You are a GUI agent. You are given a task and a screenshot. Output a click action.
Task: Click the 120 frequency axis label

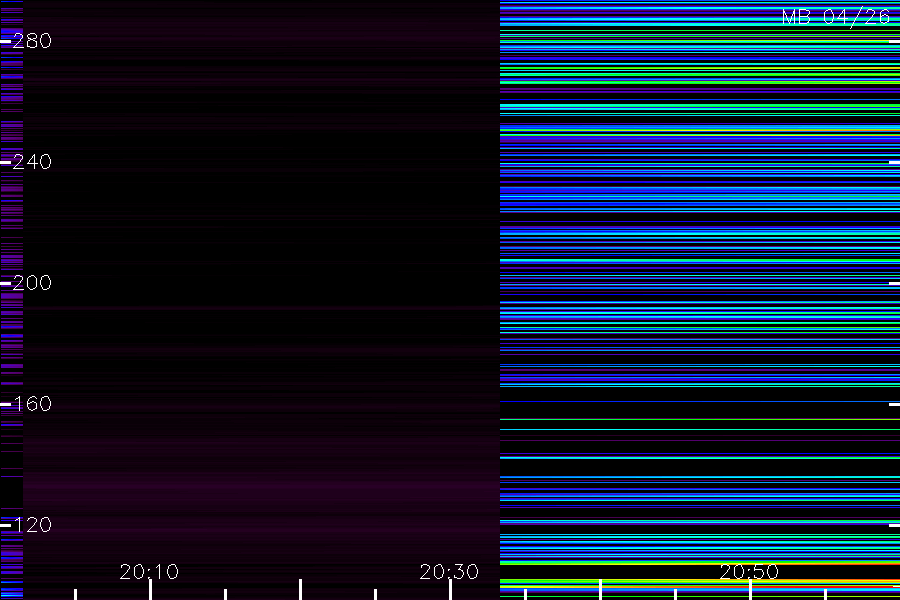coord(32,525)
